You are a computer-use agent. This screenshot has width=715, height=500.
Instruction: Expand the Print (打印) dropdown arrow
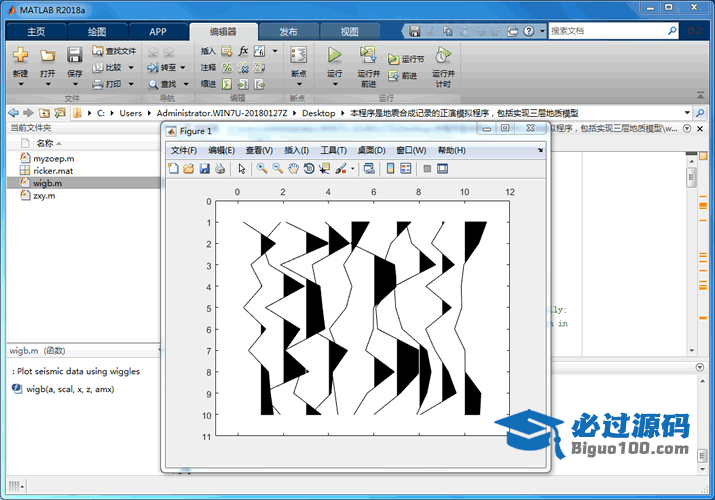(x=131, y=84)
